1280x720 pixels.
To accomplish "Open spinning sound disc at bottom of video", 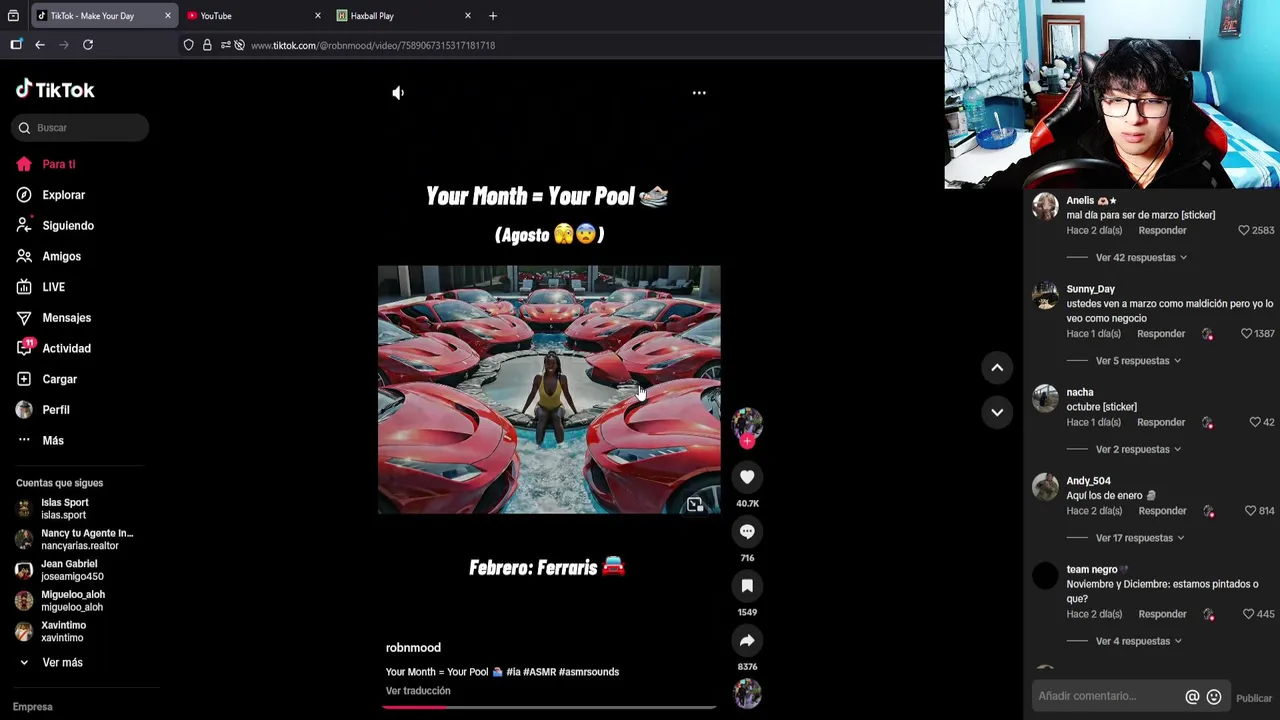I will [x=747, y=693].
